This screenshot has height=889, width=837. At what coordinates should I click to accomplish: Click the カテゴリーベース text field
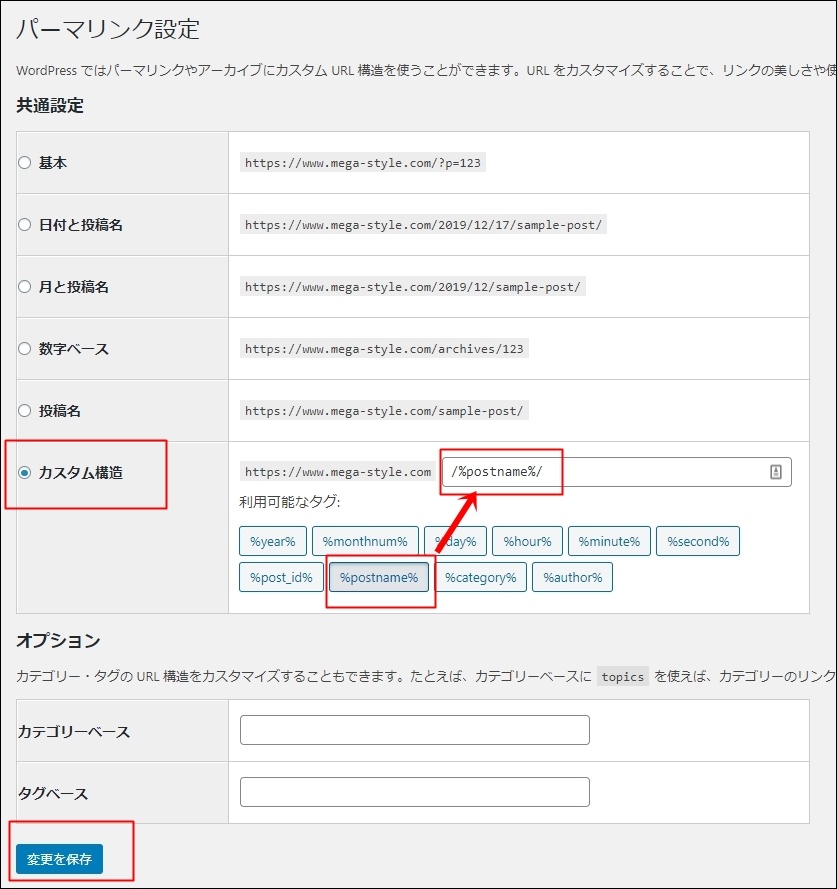(414, 730)
